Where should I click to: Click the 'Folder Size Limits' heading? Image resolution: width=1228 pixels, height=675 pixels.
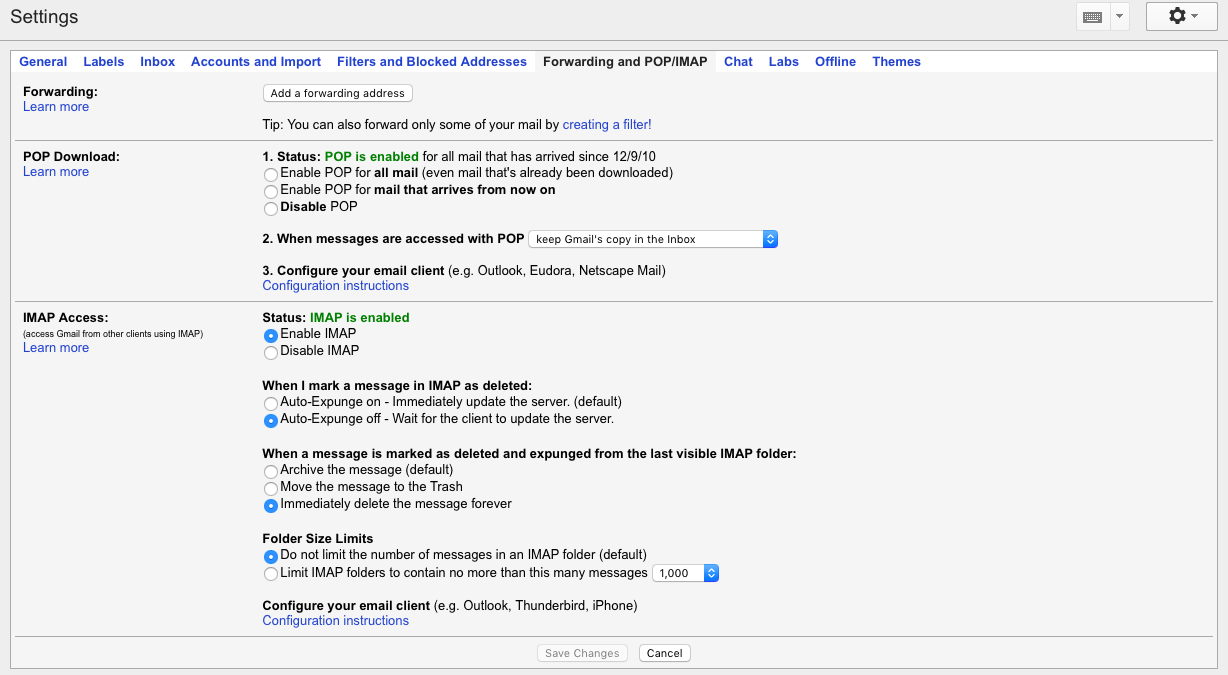[318, 539]
